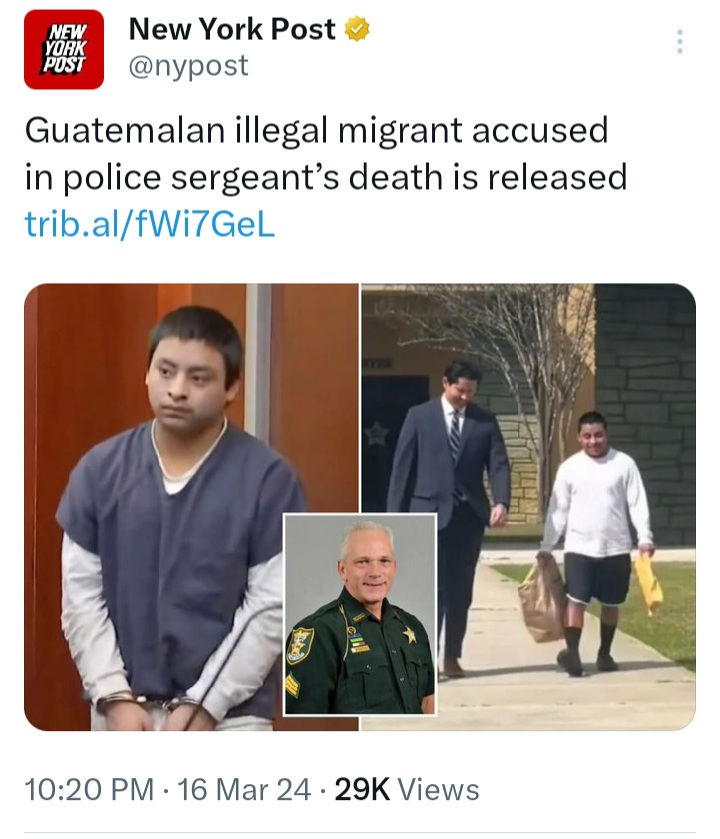Click the @nypost handle
Viewport: 720px width, 839px height.
188,66
